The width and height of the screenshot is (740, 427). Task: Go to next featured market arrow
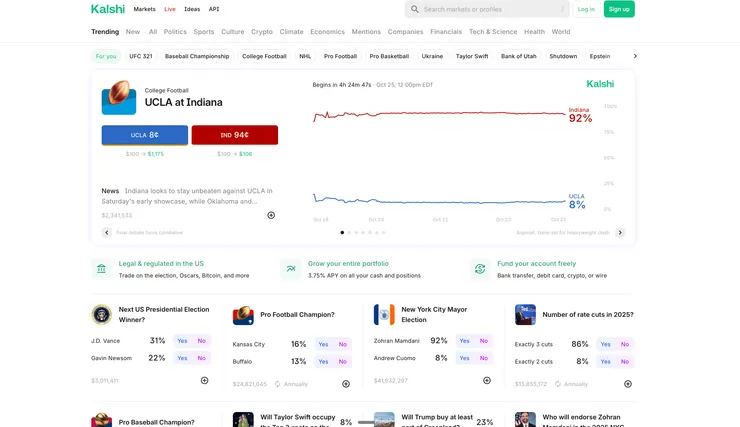click(x=620, y=233)
